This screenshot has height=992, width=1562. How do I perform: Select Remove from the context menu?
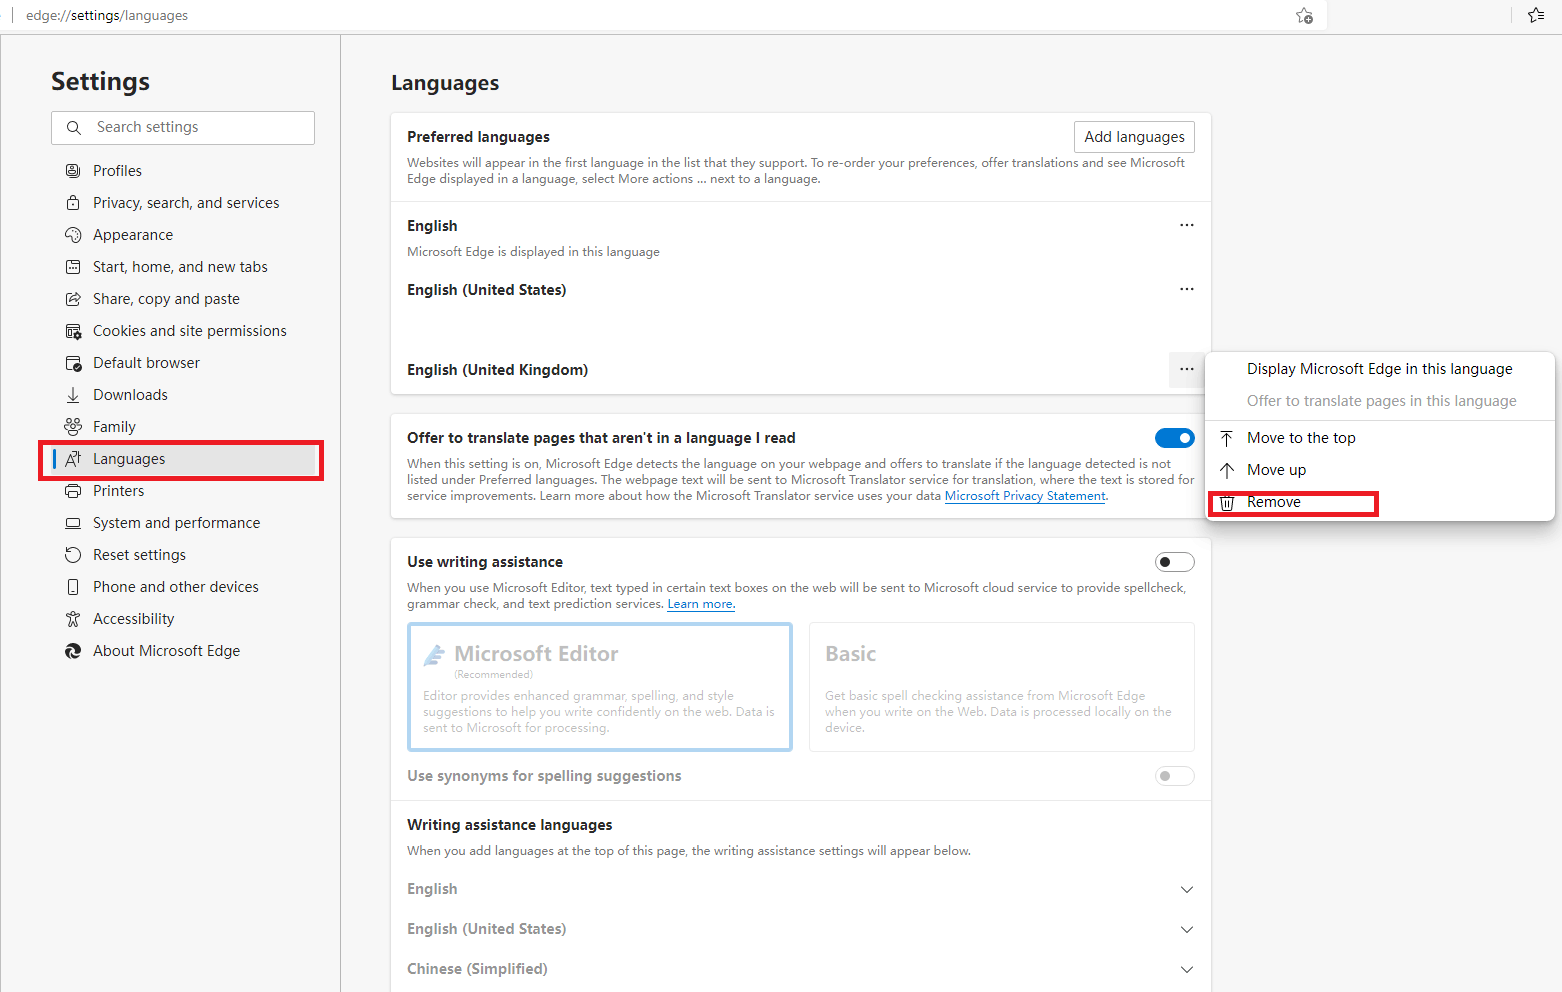1380,502
